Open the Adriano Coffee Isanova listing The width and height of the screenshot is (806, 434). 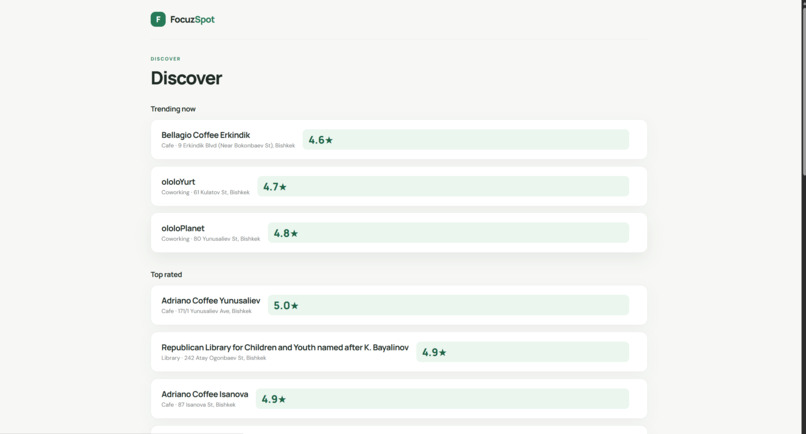[399, 399]
